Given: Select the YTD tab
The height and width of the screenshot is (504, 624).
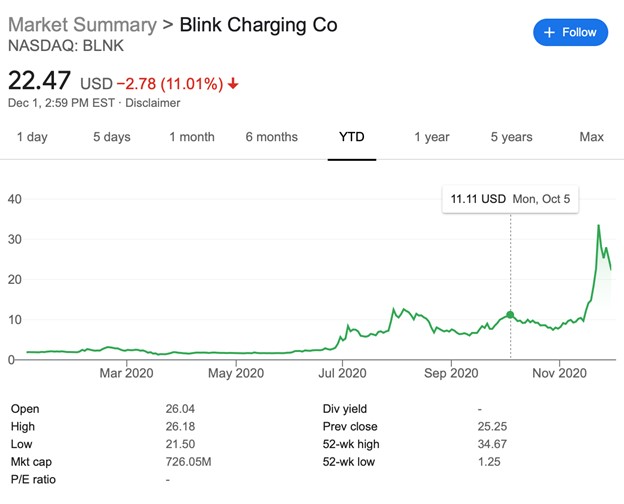Looking at the screenshot, I should tap(350, 137).
